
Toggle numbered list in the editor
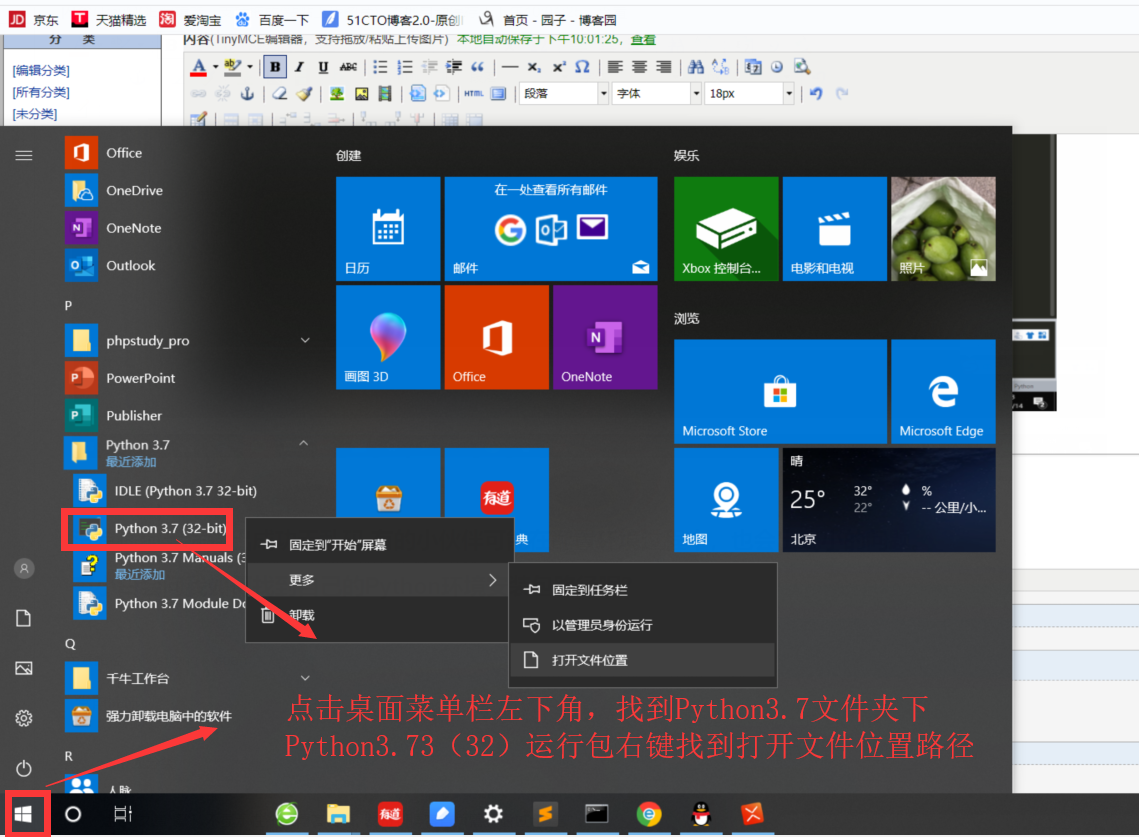[405, 67]
